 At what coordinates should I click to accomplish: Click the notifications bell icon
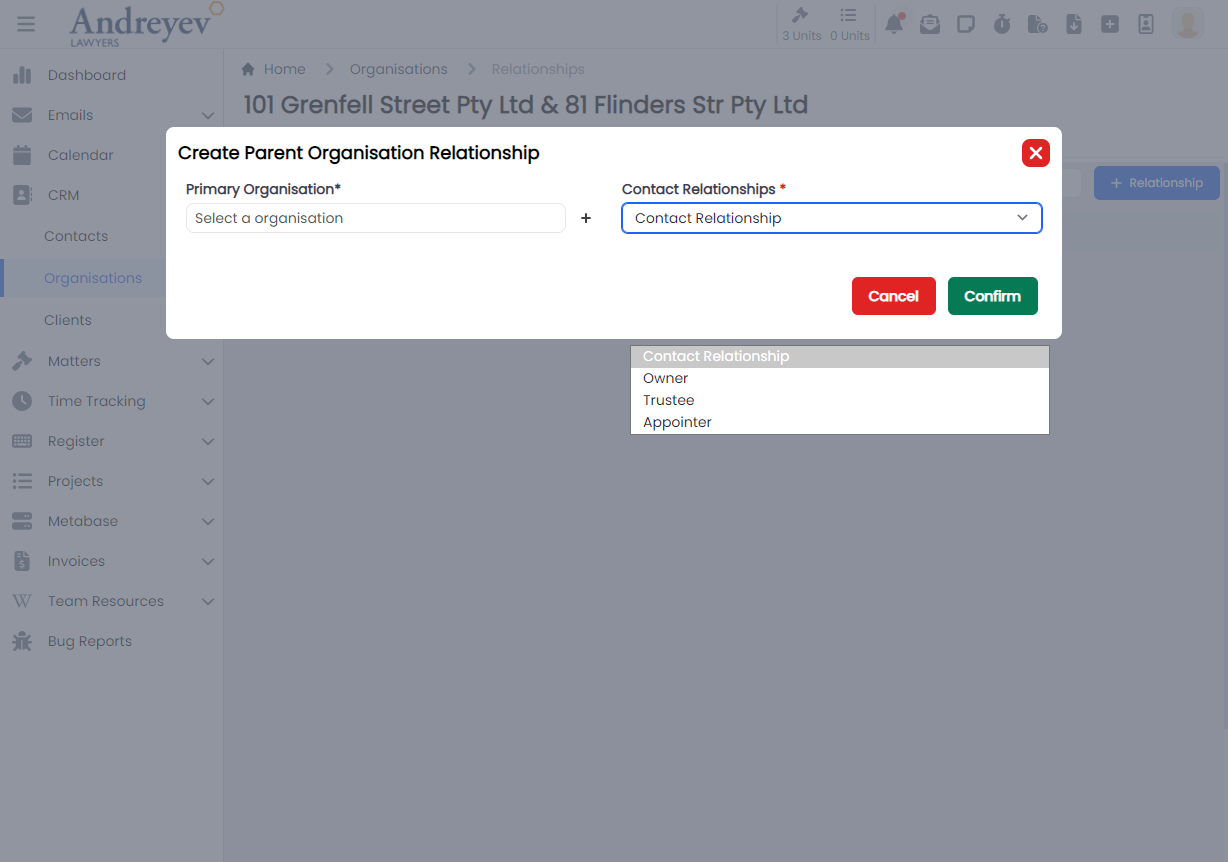894,24
